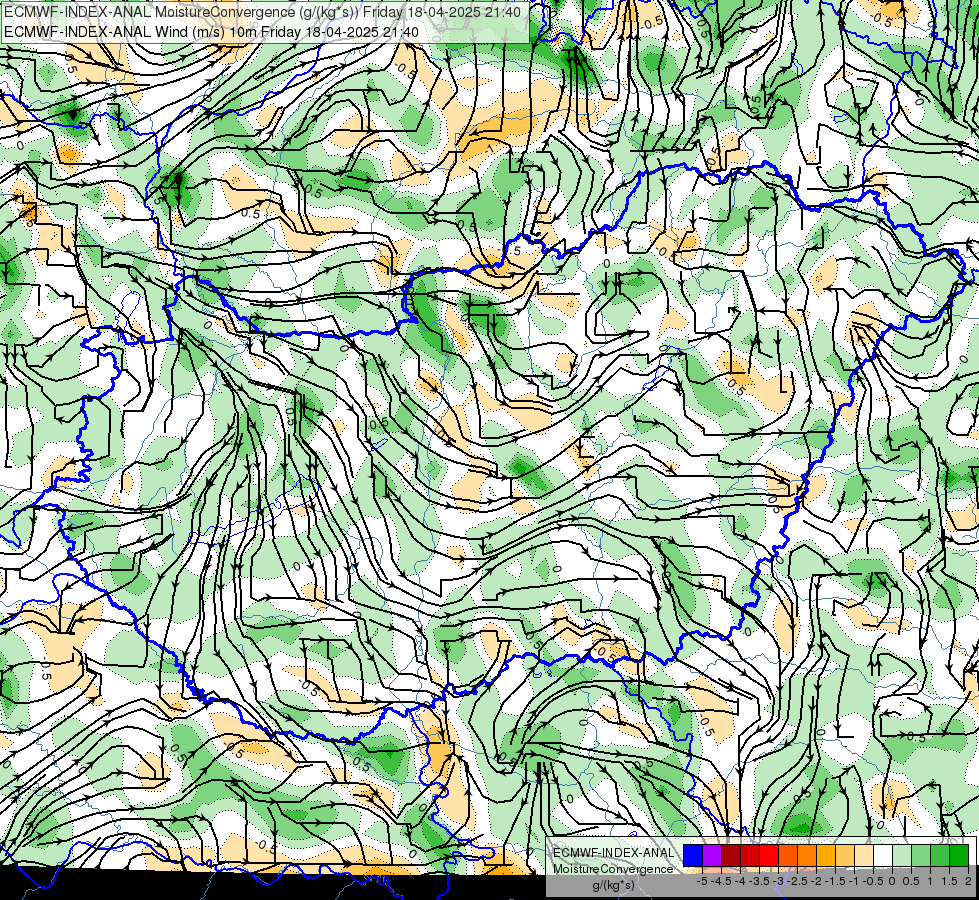Click the dark red swatch (-4.5 to -4)
This screenshot has width=979, height=900.
tap(731, 855)
